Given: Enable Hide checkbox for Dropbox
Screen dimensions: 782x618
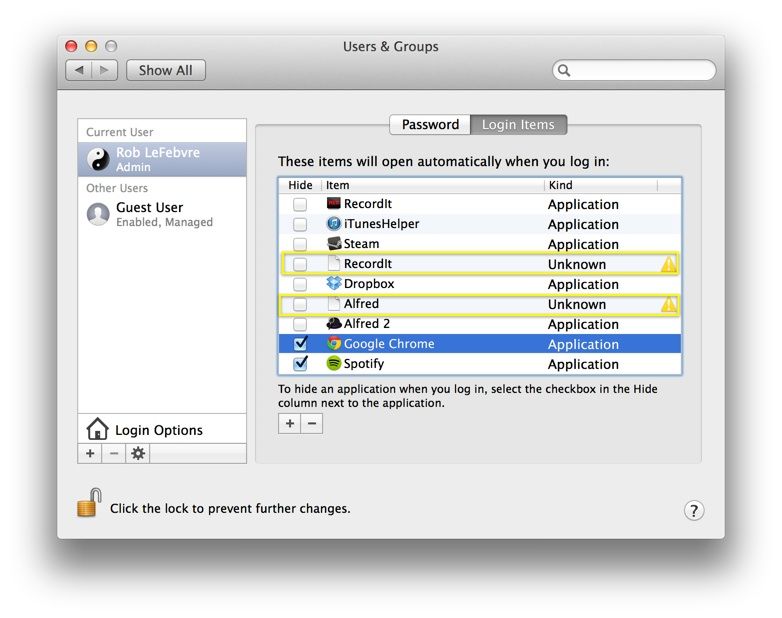Looking at the screenshot, I should [300, 284].
